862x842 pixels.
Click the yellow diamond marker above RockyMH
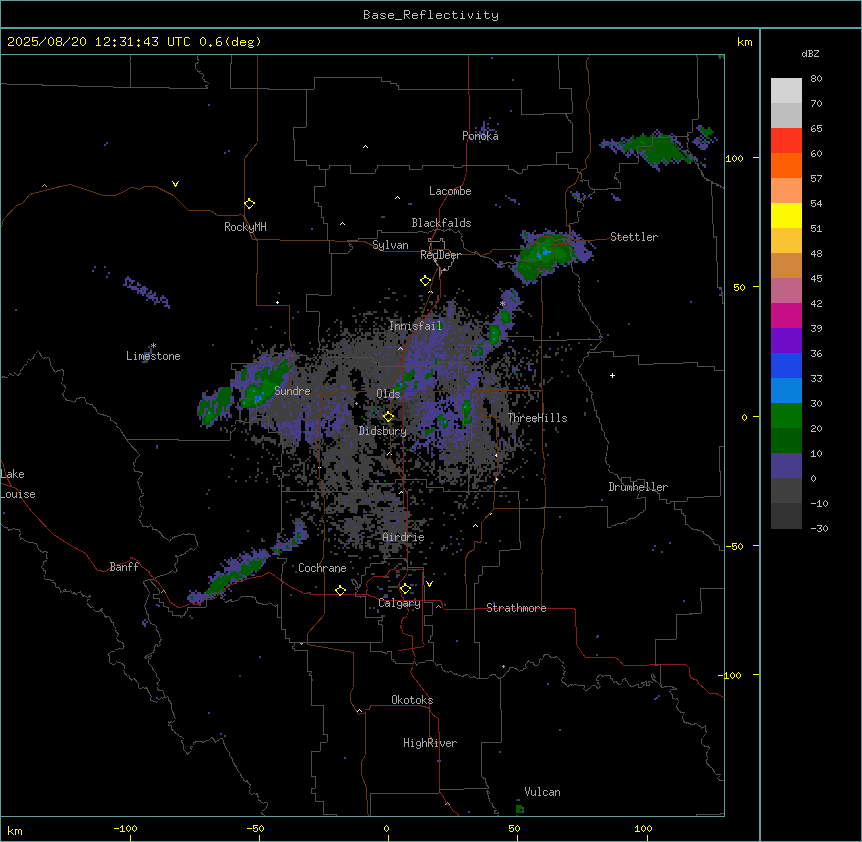point(250,204)
